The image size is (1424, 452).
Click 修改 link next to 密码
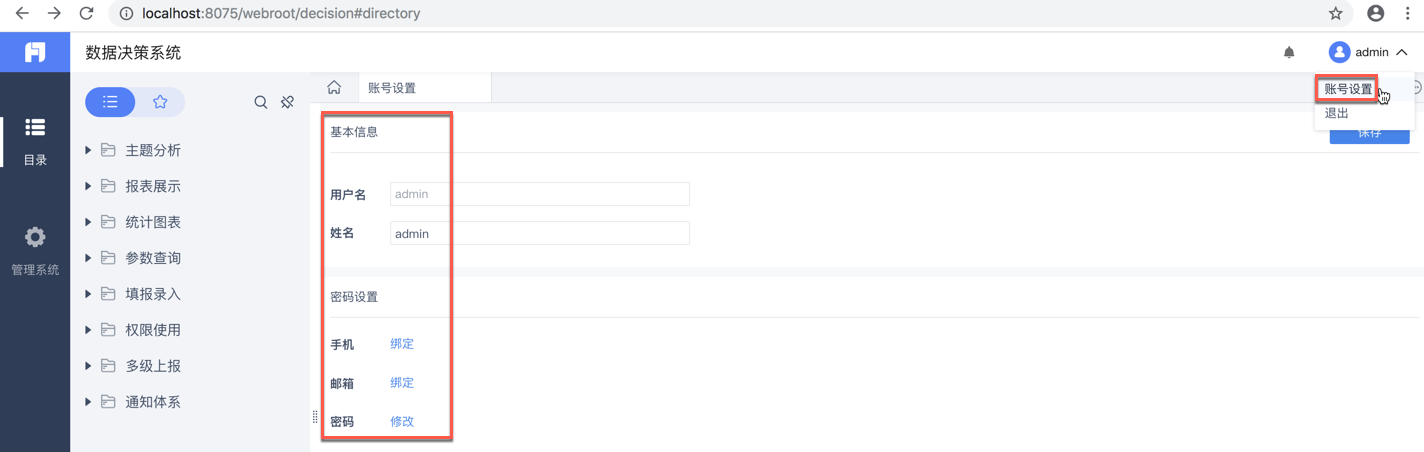coord(402,422)
